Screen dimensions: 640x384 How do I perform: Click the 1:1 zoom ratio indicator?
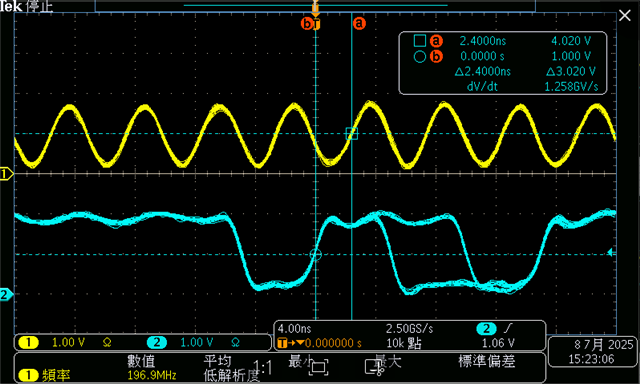click(263, 368)
